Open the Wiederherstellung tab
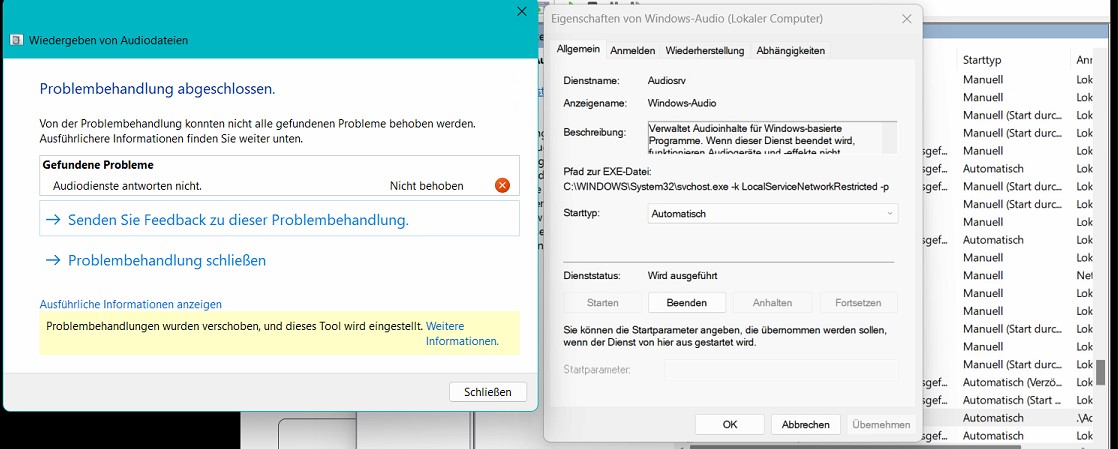Screen dimensions: 1118x449 [x=704, y=51]
